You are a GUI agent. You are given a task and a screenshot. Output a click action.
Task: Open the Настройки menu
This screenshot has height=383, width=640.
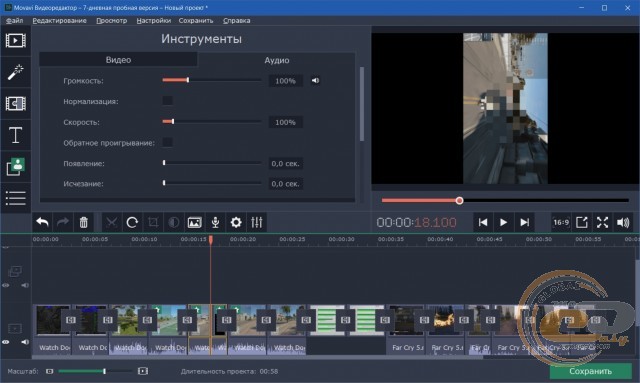[153, 20]
